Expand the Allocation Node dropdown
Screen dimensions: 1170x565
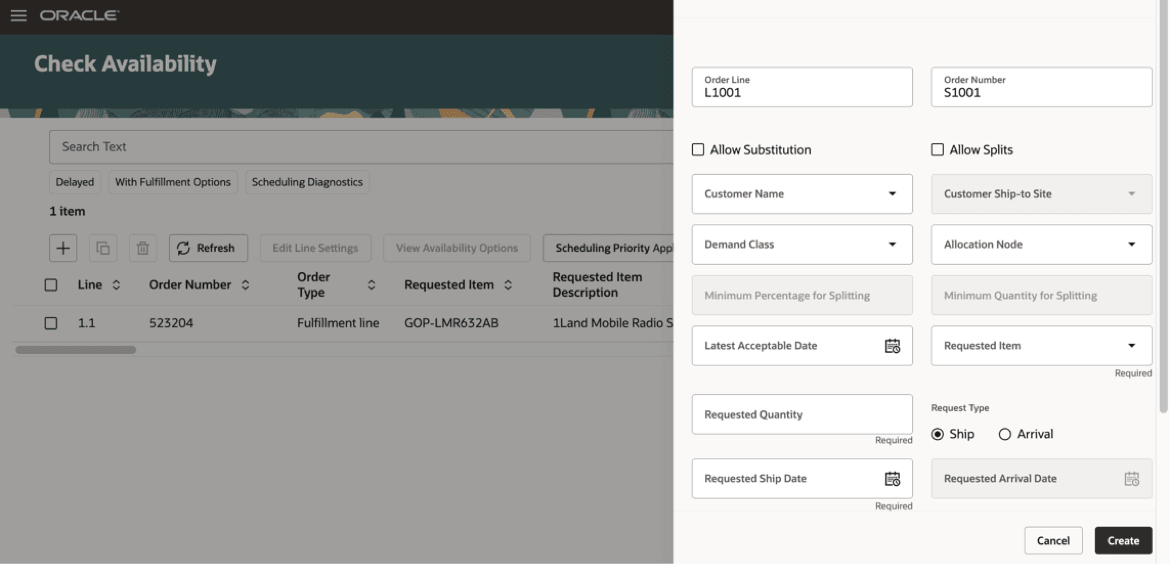point(1131,244)
